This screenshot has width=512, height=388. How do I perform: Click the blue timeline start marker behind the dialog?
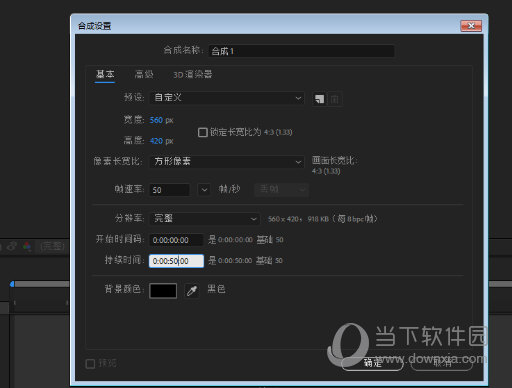point(12,284)
